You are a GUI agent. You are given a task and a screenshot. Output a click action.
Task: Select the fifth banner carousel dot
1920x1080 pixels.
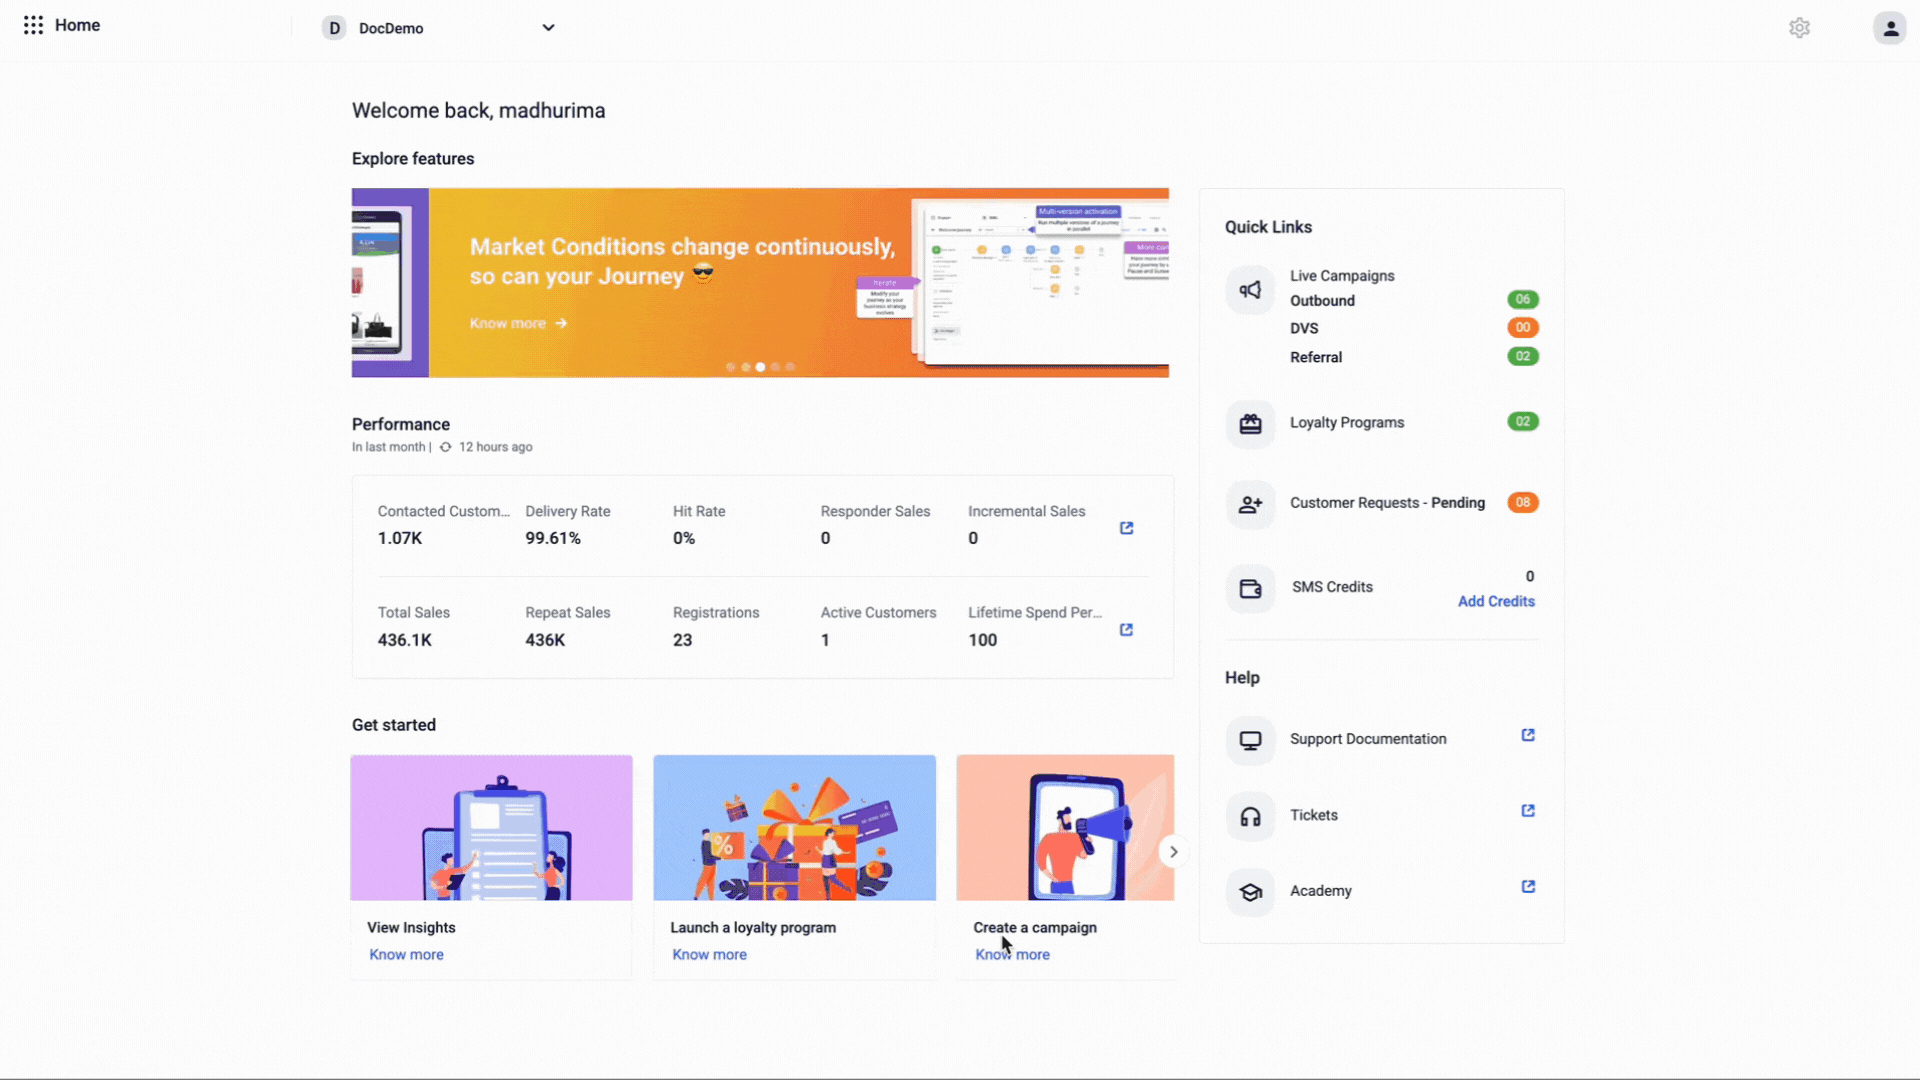click(790, 367)
